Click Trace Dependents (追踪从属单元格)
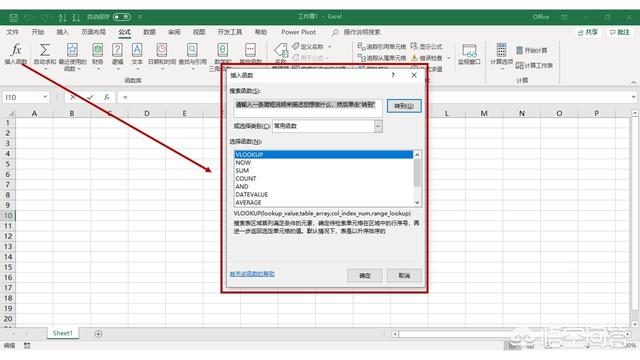This screenshot has width=640, height=360. click(382, 58)
